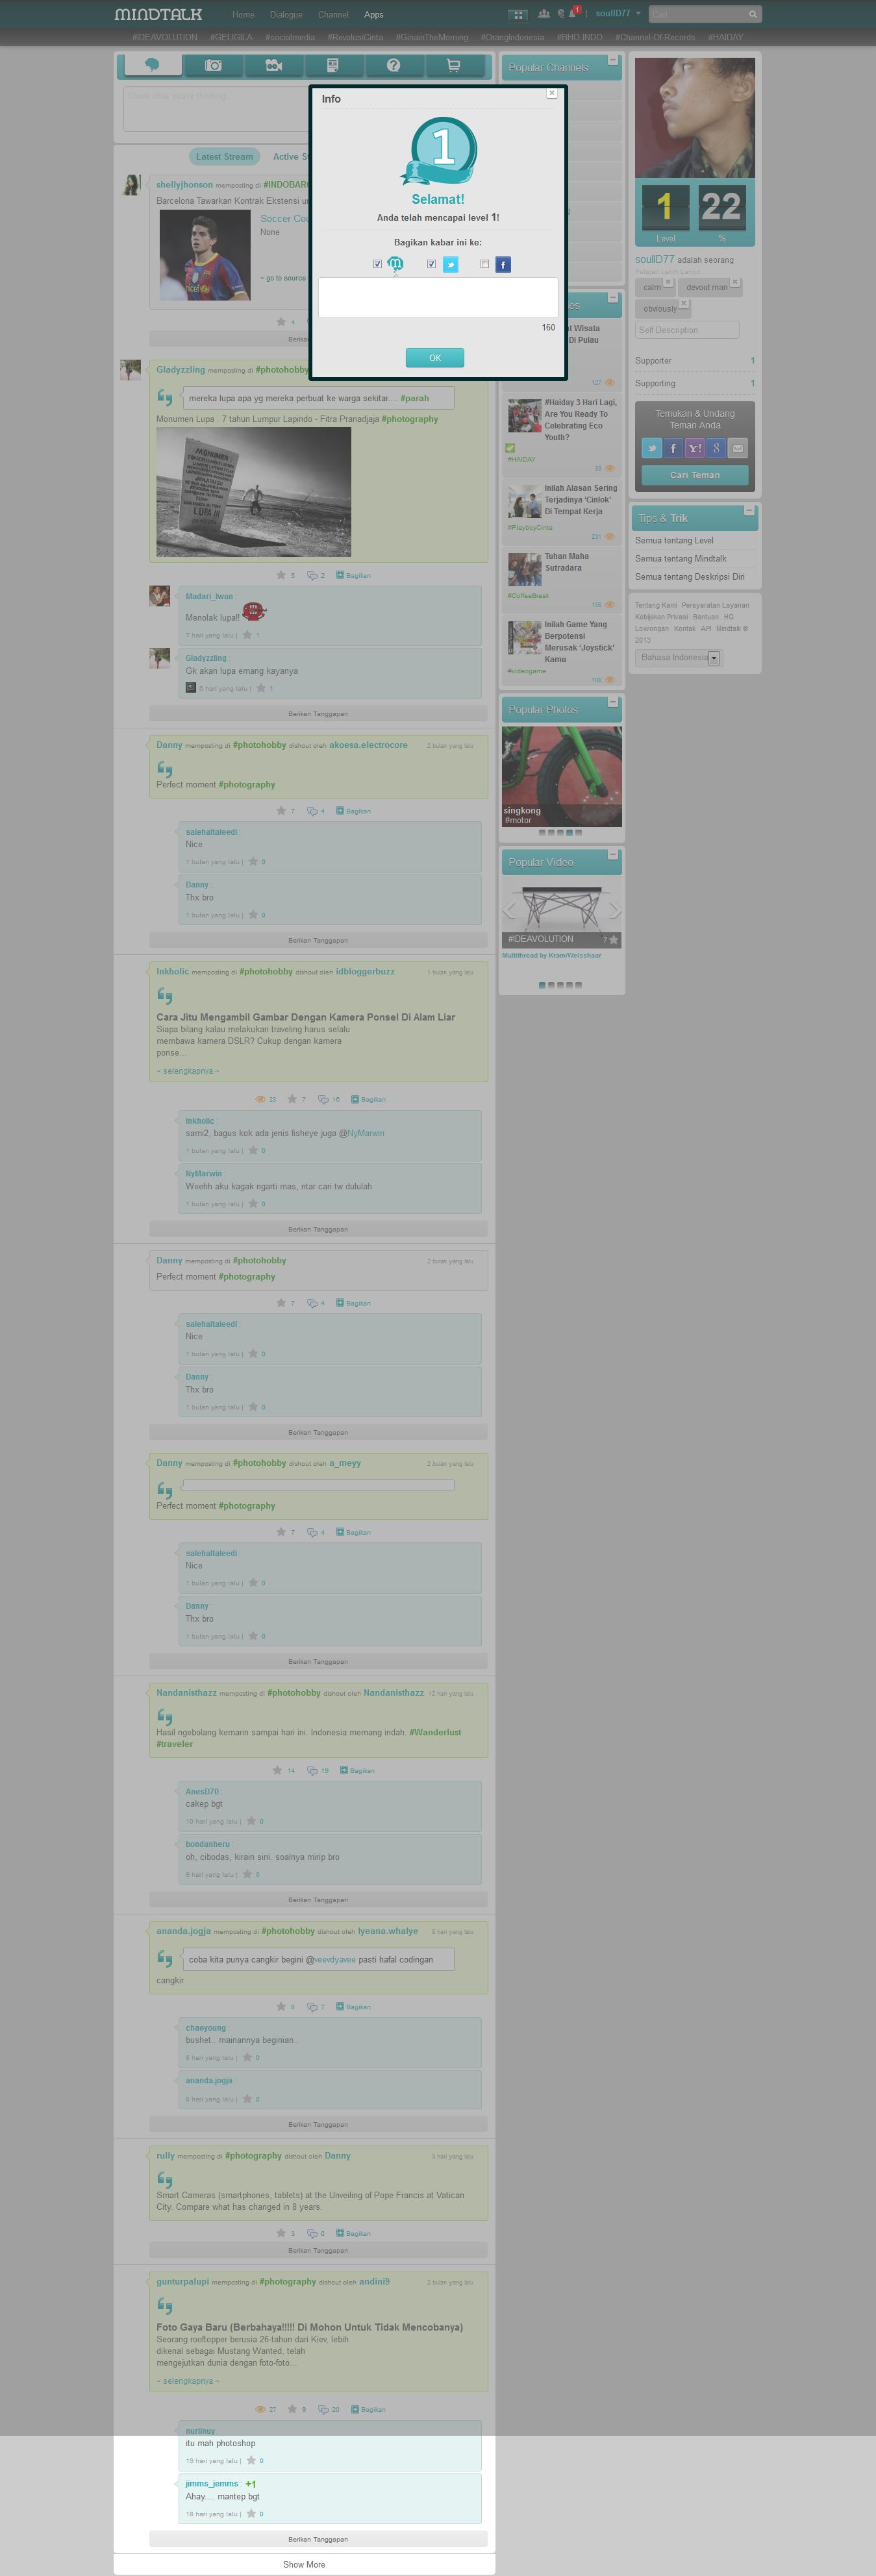
Task: Open 'Semua tentang Mindtalk' link
Action: [x=681, y=559]
